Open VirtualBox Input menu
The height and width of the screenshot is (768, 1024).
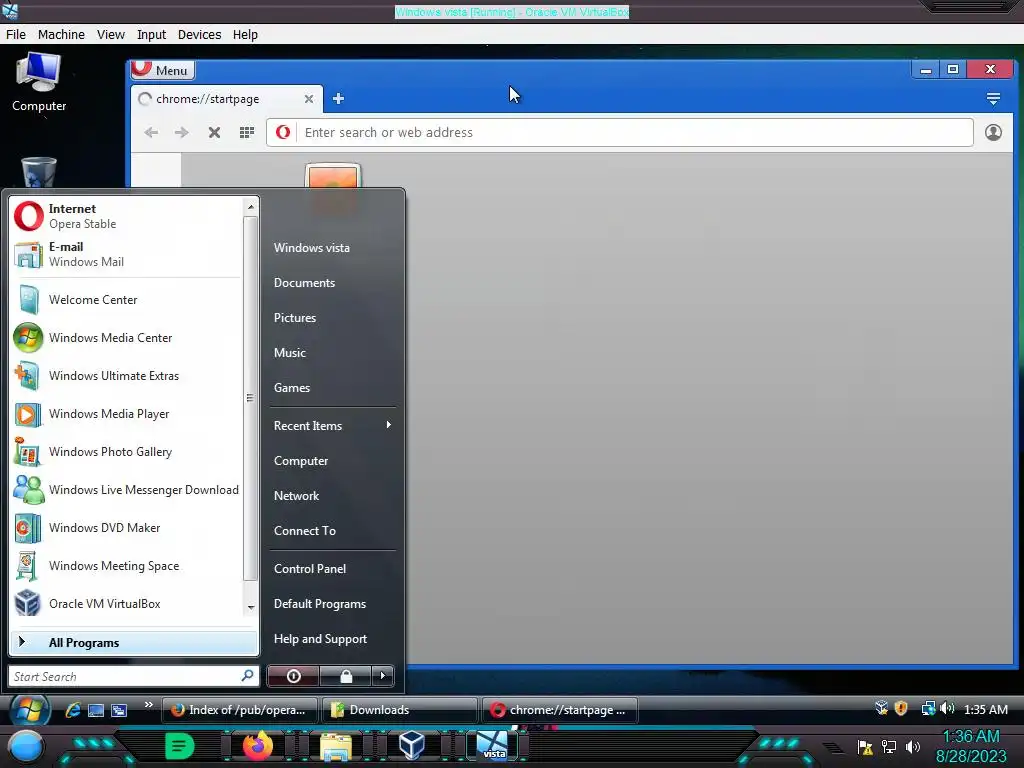coord(152,35)
